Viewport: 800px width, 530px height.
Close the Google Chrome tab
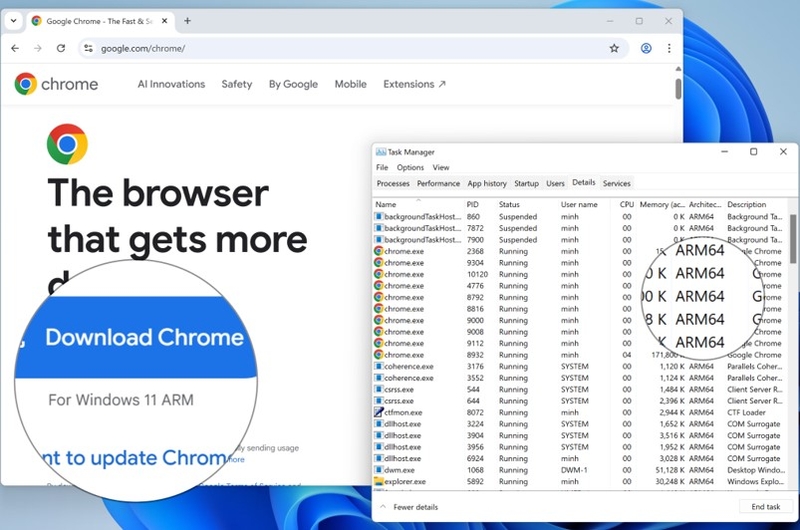point(164,21)
